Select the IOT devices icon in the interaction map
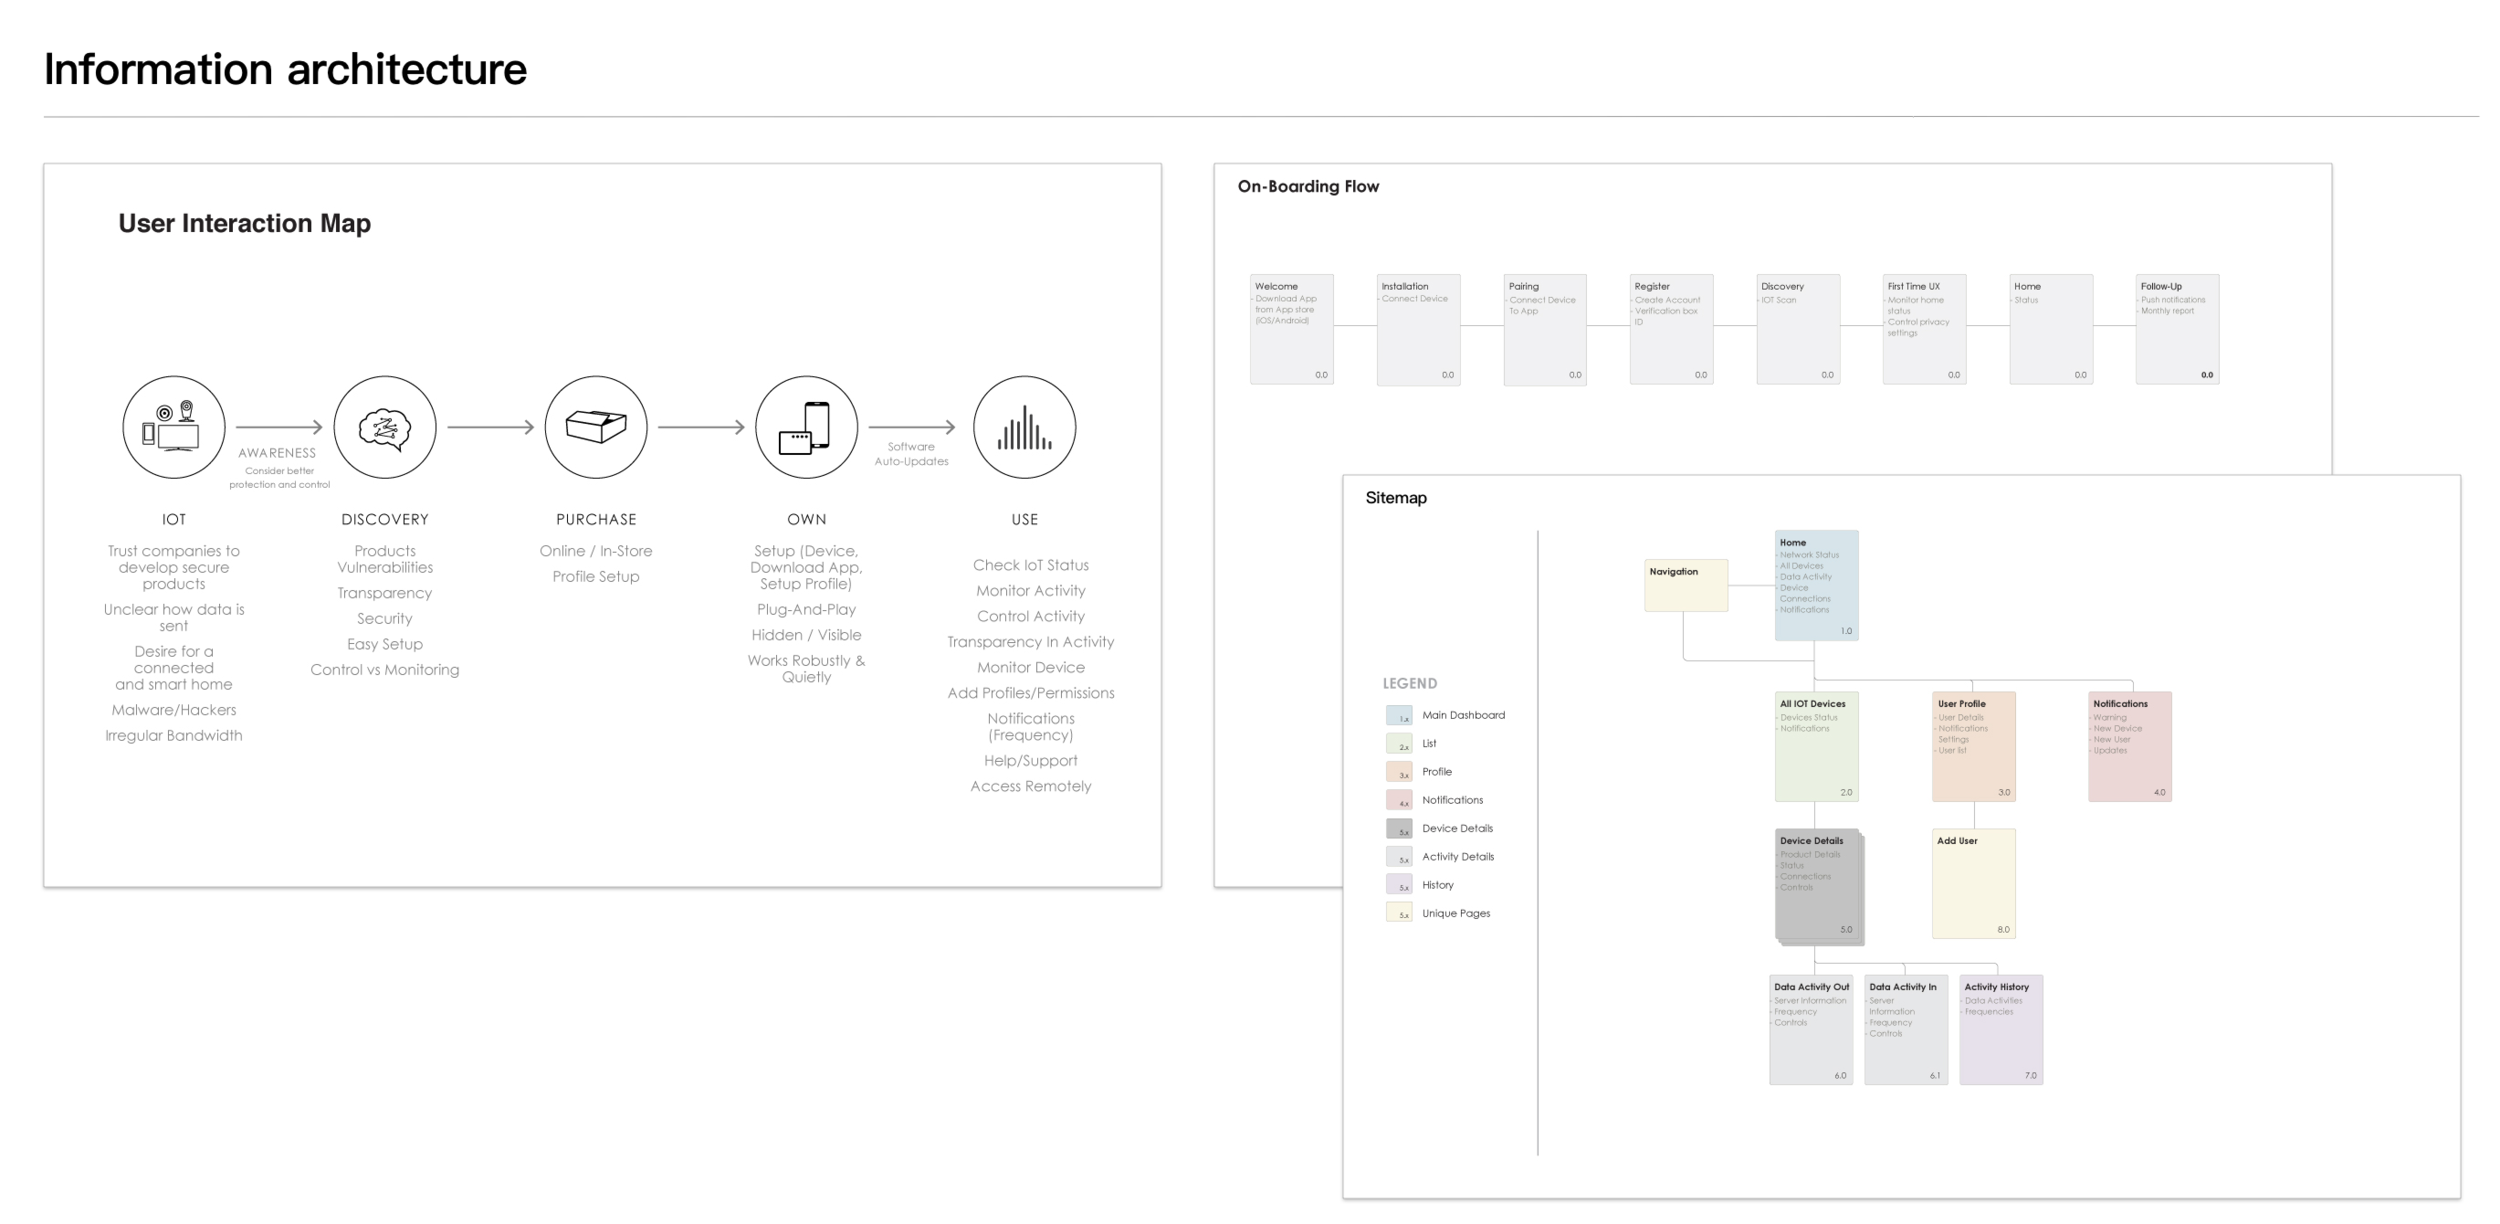The width and height of the screenshot is (2500, 1224). pyautogui.click(x=173, y=427)
